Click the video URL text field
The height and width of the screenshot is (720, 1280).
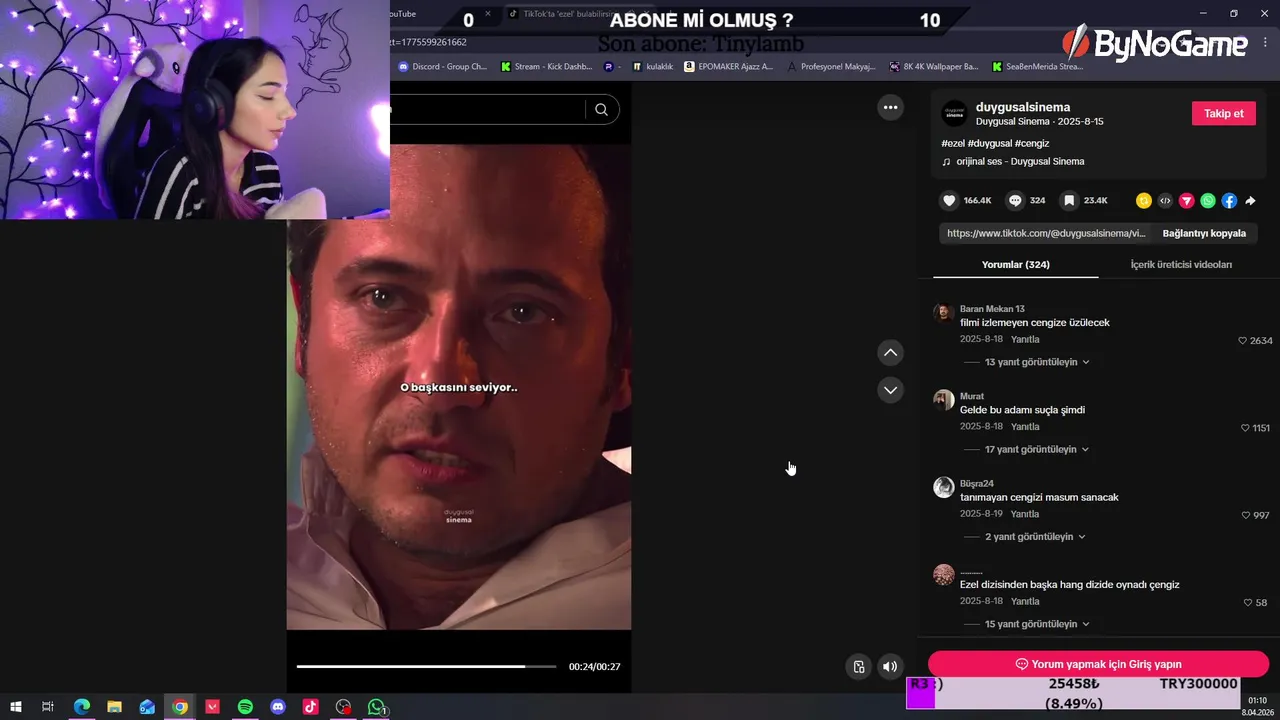coord(1046,233)
